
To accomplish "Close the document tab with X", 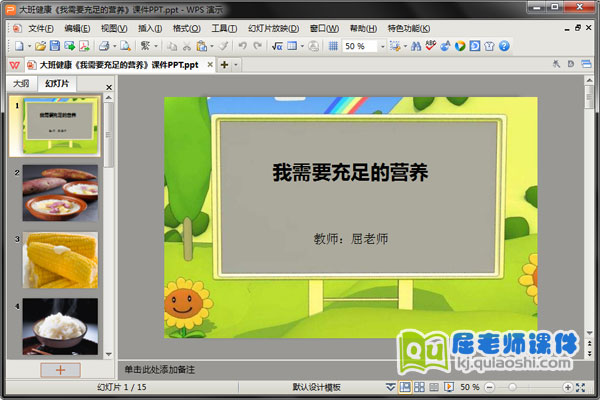I will pyautogui.click(x=210, y=65).
